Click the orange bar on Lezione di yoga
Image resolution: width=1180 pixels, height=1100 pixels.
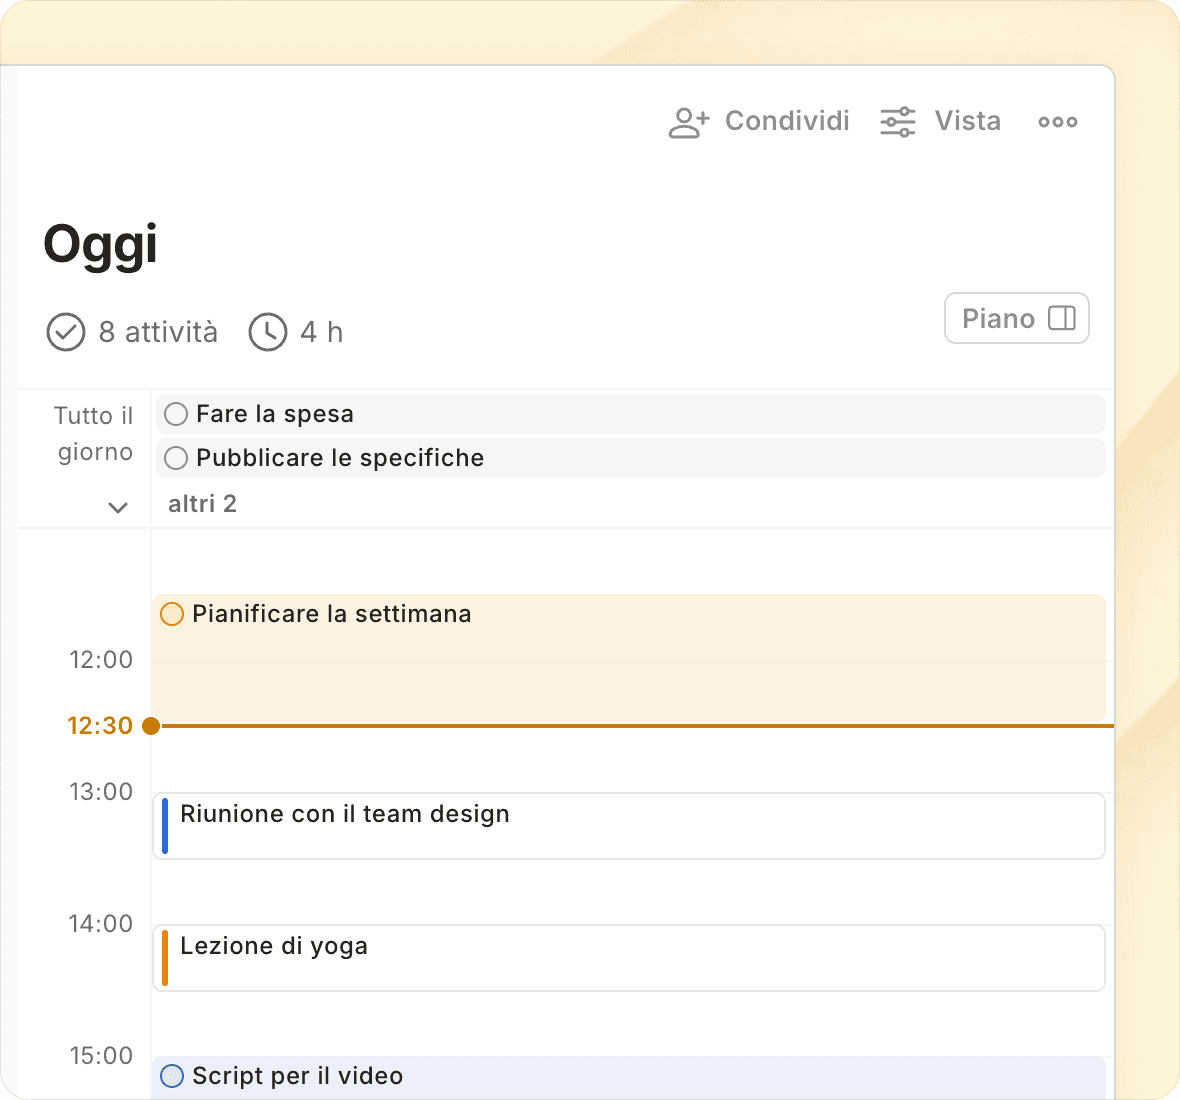(x=165, y=958)
